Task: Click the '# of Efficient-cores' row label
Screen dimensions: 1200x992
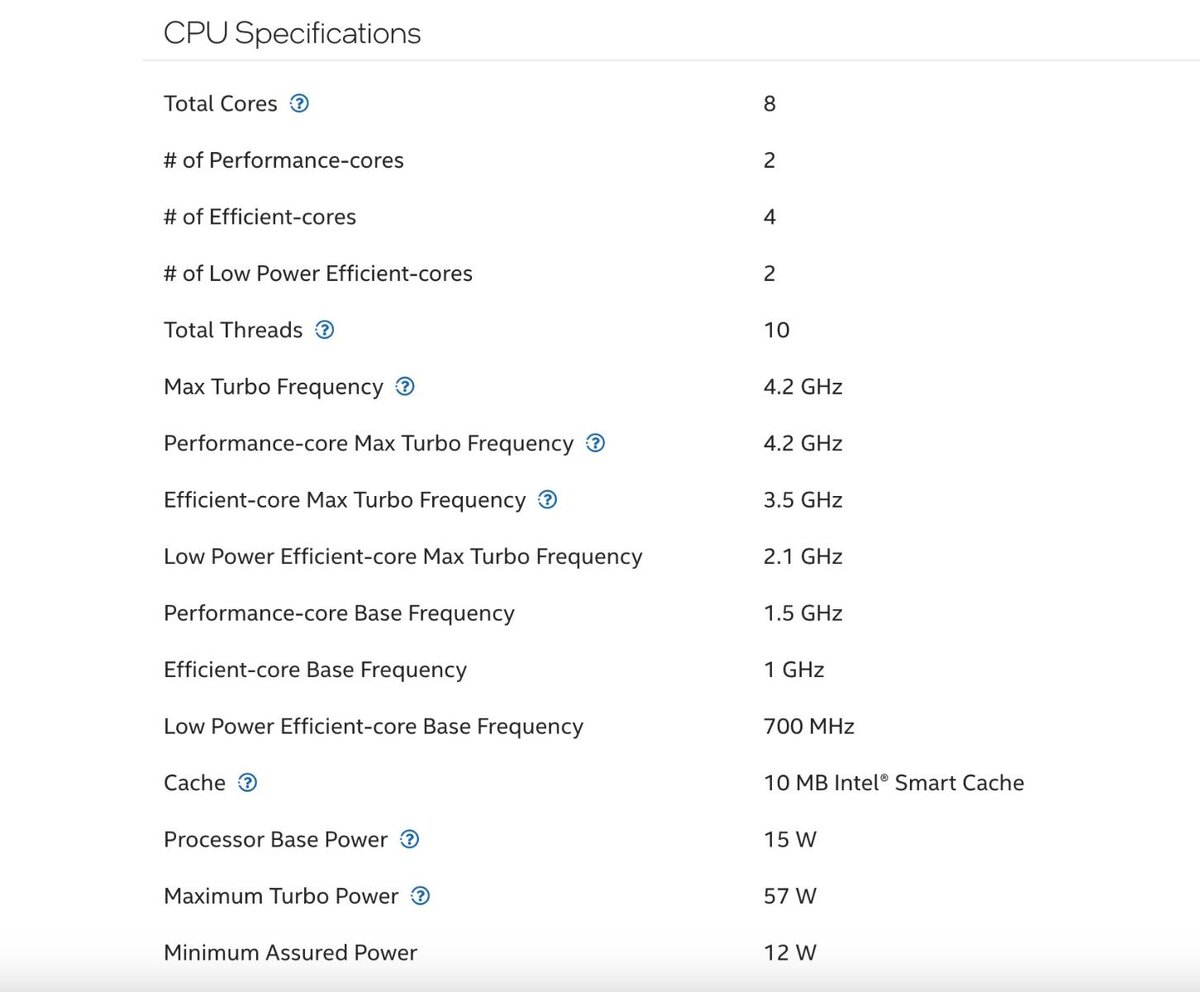Action: [x=260, y=217]
